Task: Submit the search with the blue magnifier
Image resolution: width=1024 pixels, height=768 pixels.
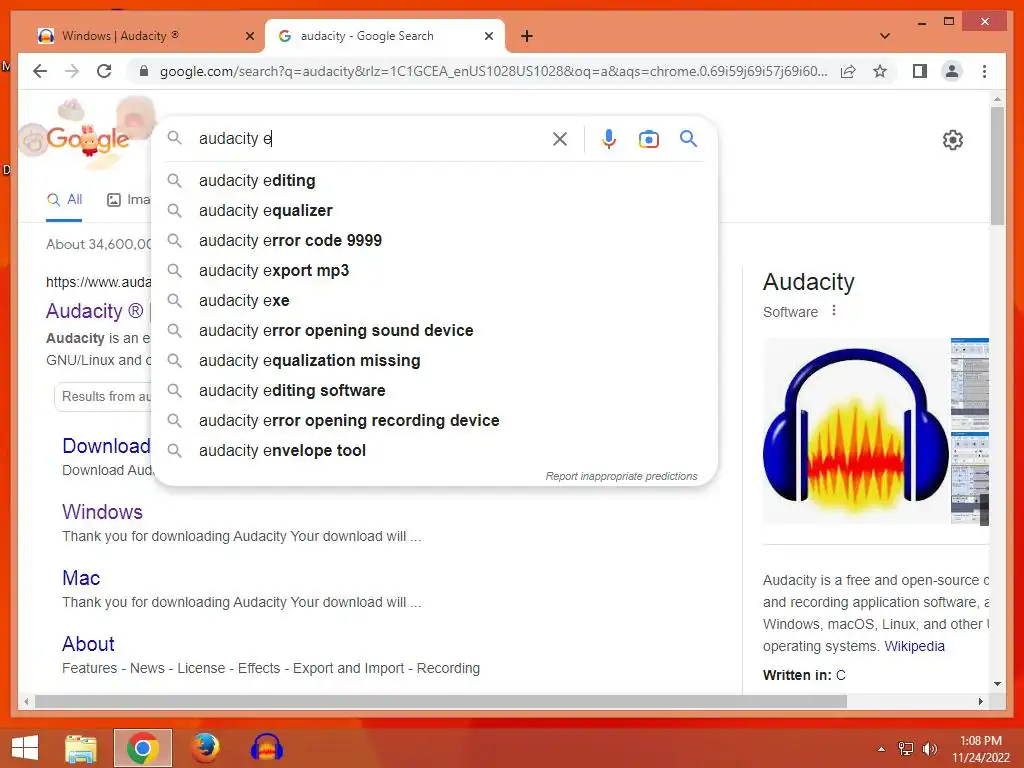Action: point(688,138)
